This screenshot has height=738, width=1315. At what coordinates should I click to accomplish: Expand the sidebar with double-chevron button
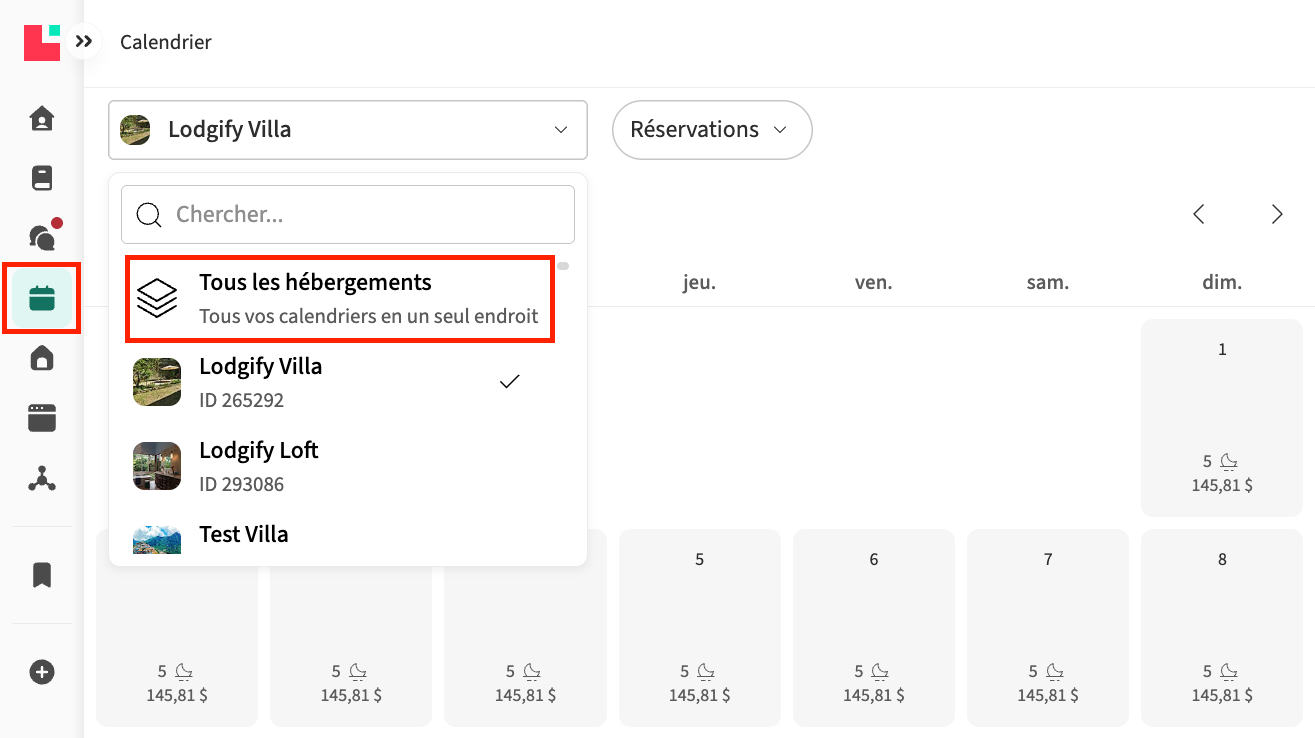(x=84, y=42)
